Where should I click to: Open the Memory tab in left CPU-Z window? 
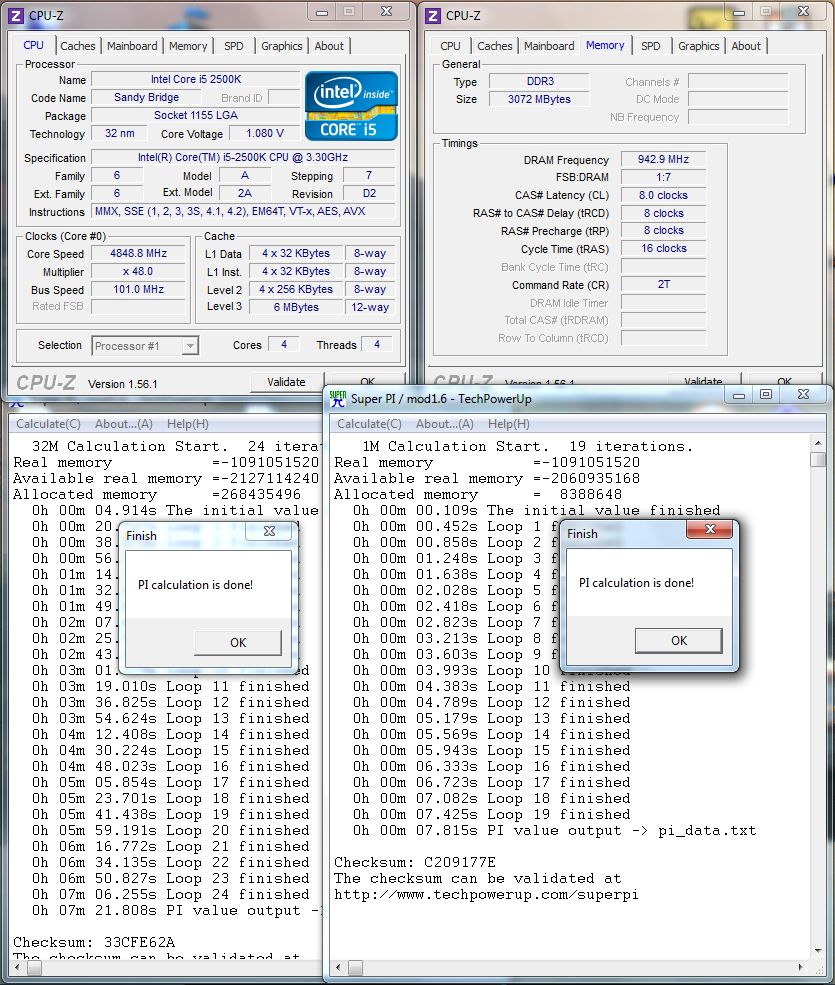pos(188,46)
